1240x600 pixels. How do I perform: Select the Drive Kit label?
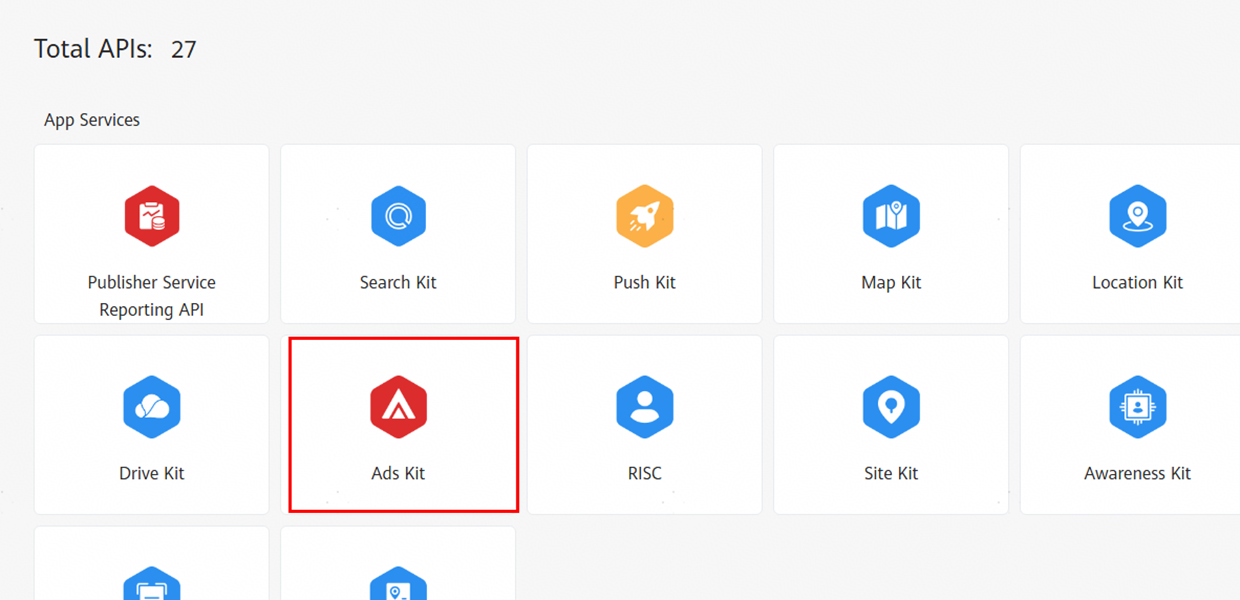point(152,474)
